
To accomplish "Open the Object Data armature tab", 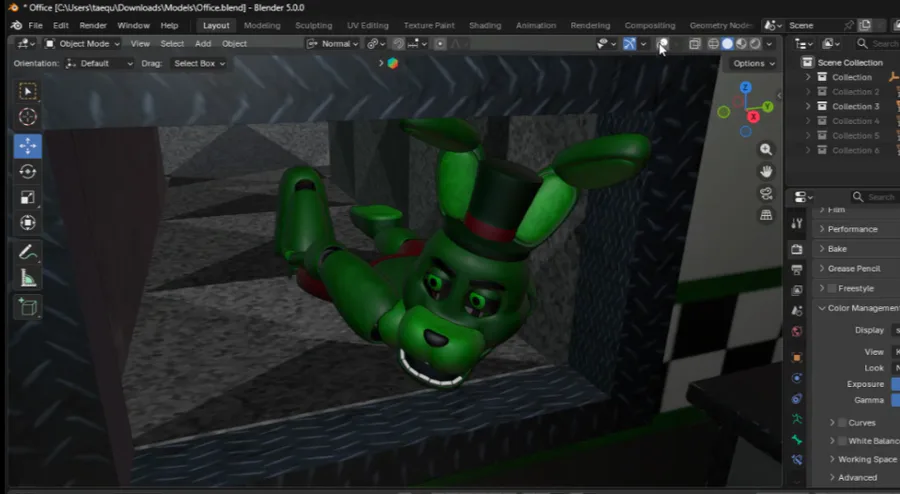I will coord(797,419).
